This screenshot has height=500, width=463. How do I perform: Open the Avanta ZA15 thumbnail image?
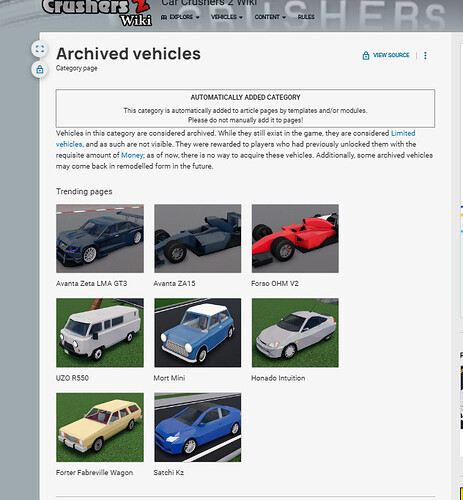click(198, 239)
